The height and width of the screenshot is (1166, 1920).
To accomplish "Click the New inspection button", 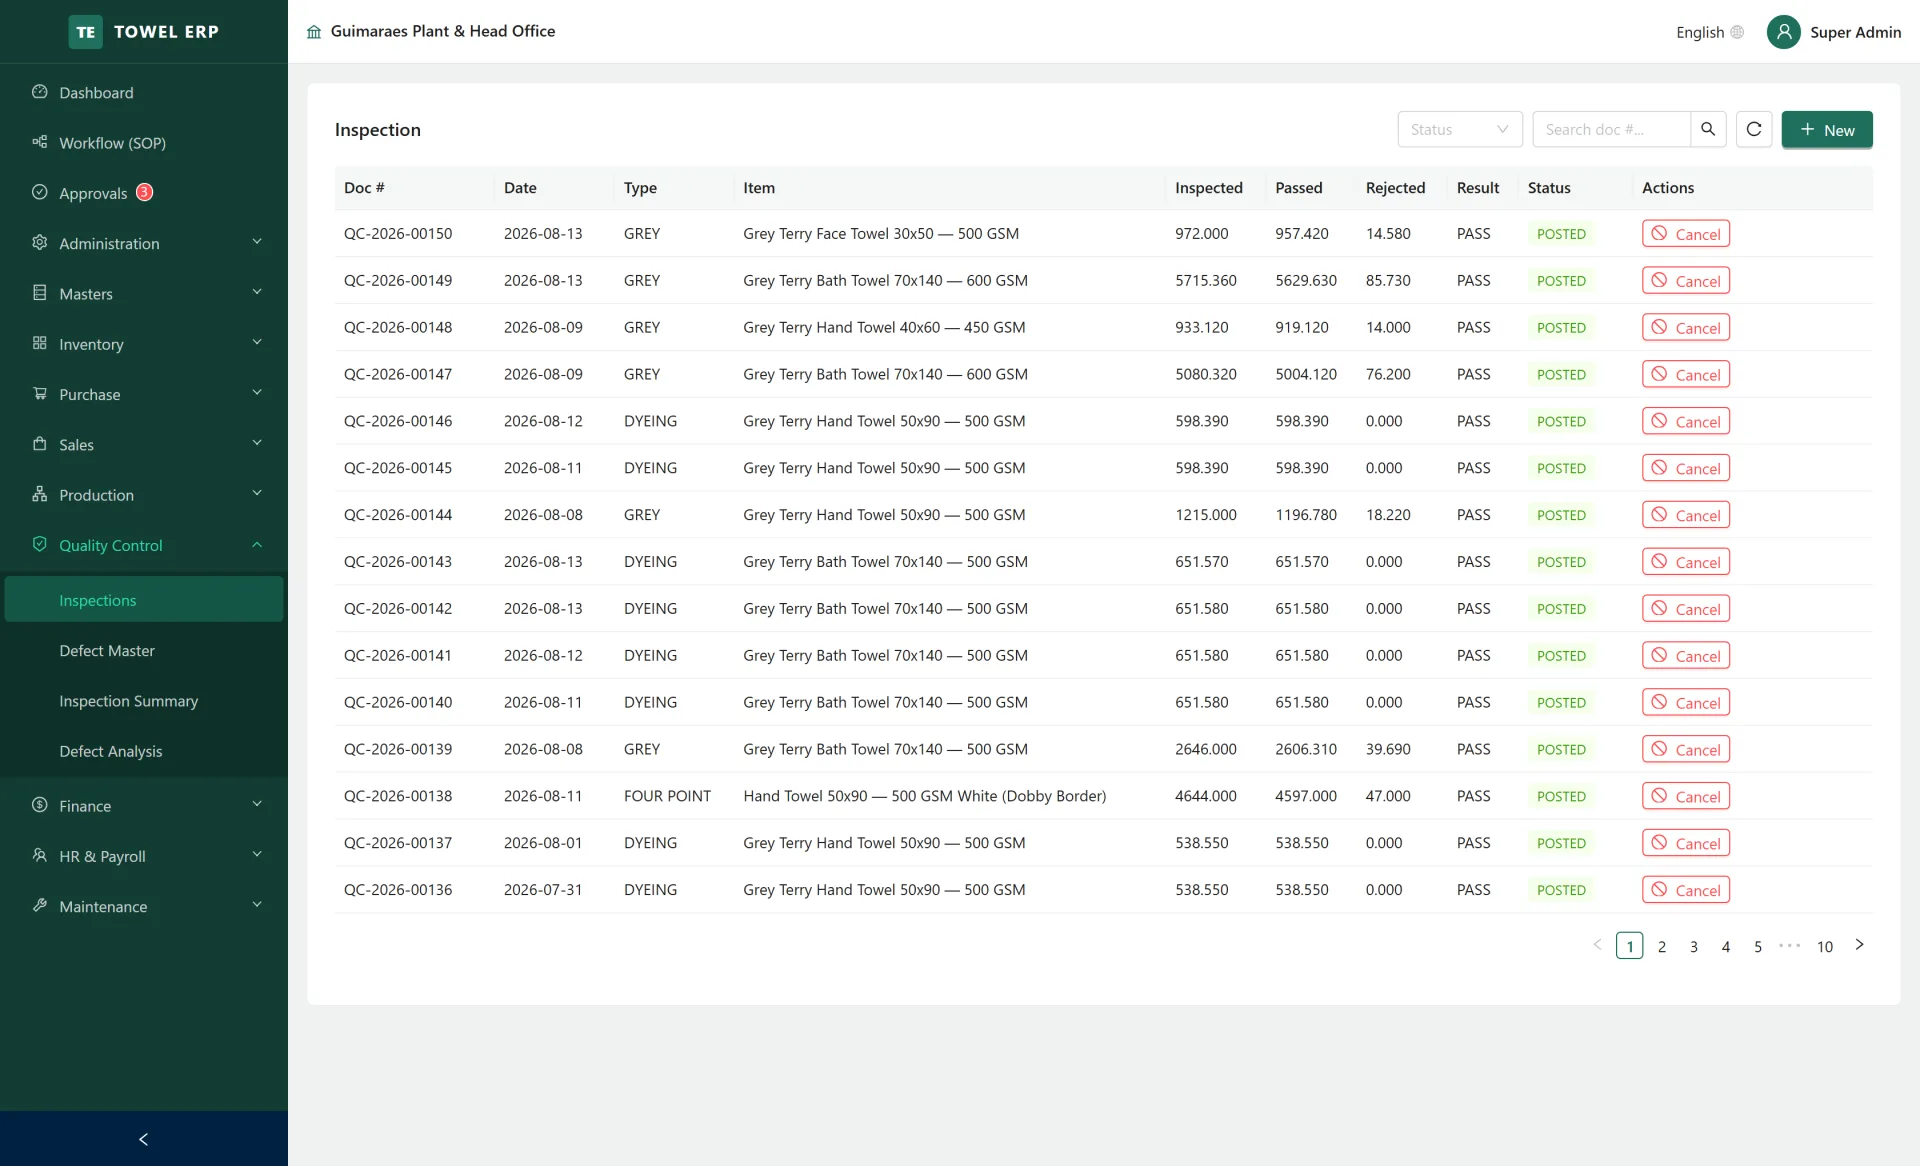I will click(x=1827, y=130).
